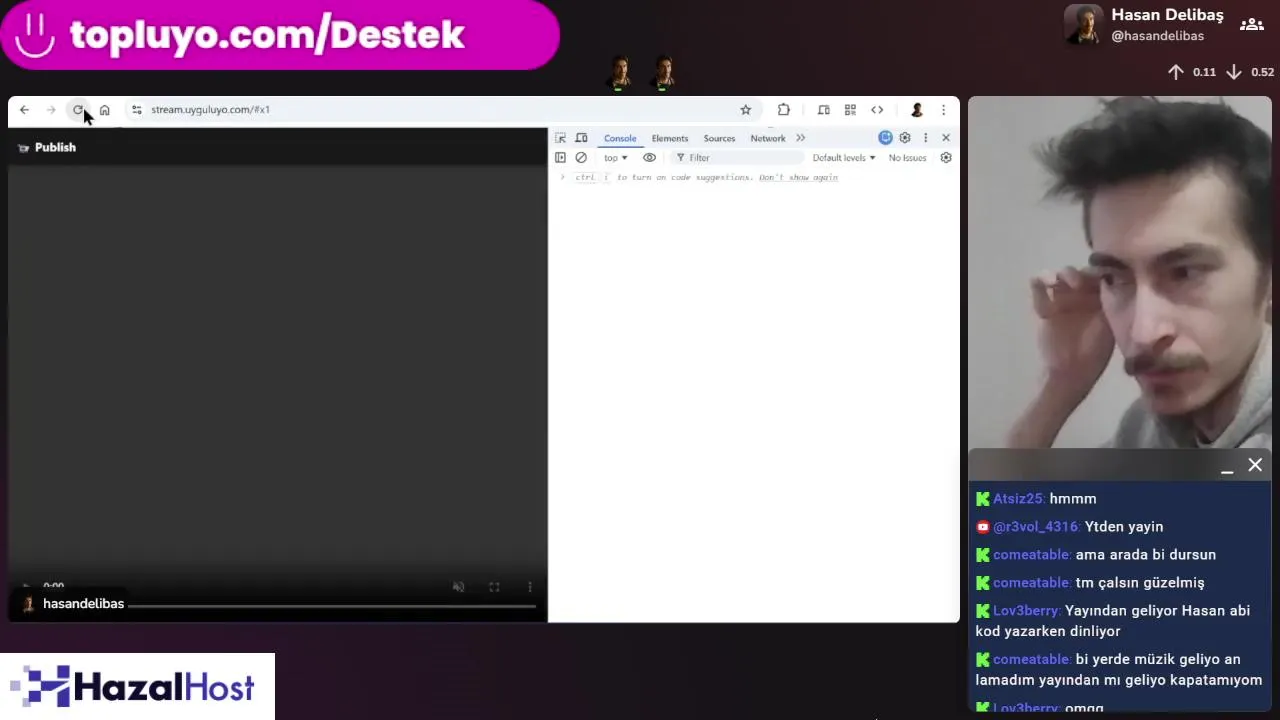
Task: Click the Hasan Delibaş profile name
Action: coord(1167,15)
